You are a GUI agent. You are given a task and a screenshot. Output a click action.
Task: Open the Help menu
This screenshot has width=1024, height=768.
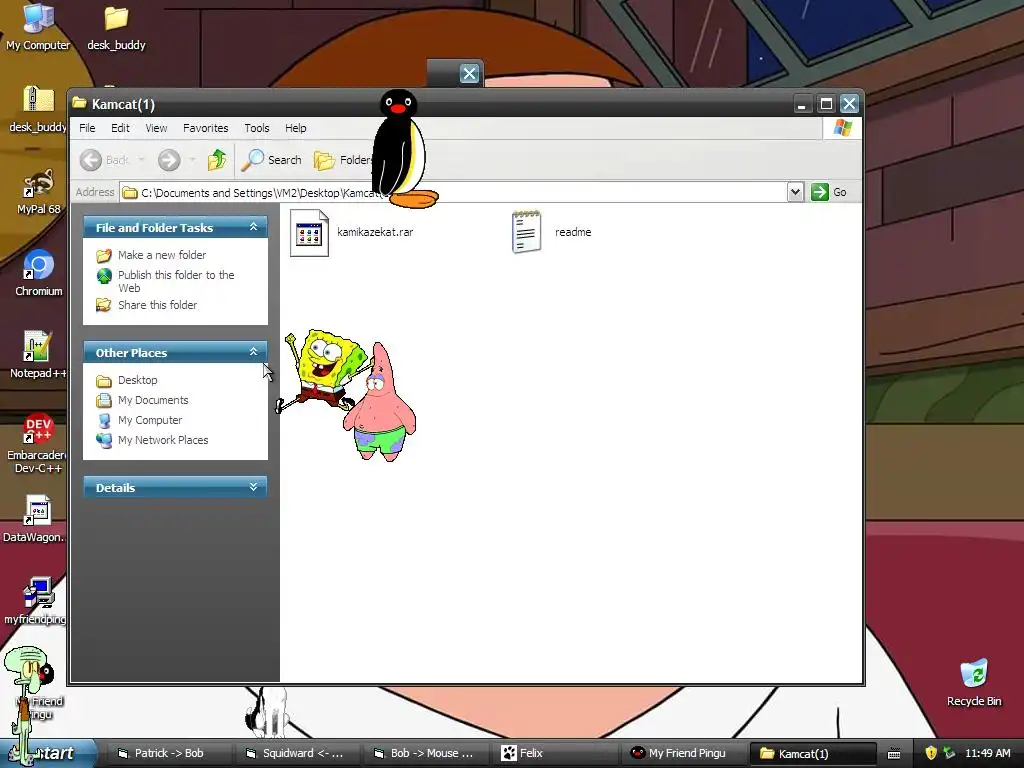click(296, 128)
